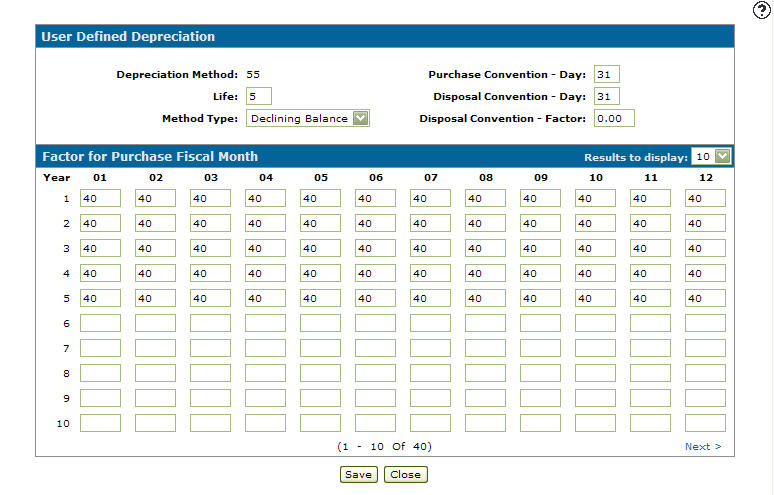Image resolution: width=774 pixels, height=495 pixels.
Task: Click empty Year 9 month 08 field
Action: click(485, 398)
